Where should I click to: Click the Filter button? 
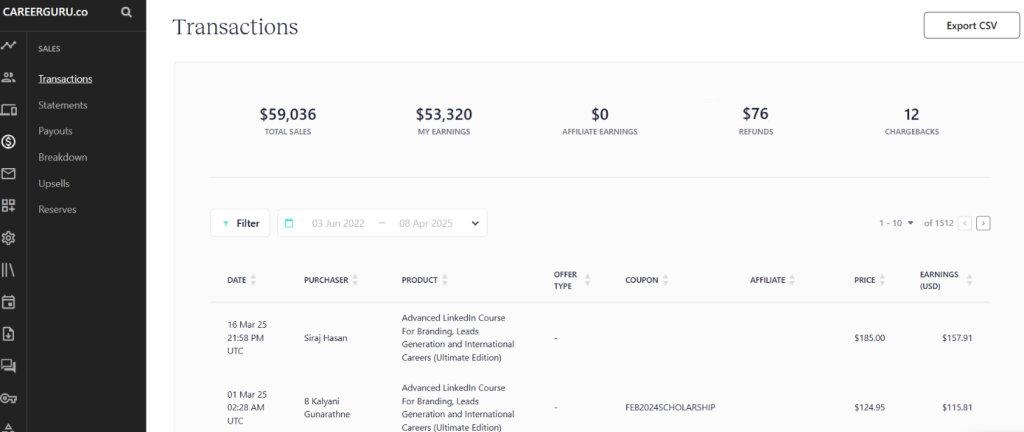(x=240, y=223)
